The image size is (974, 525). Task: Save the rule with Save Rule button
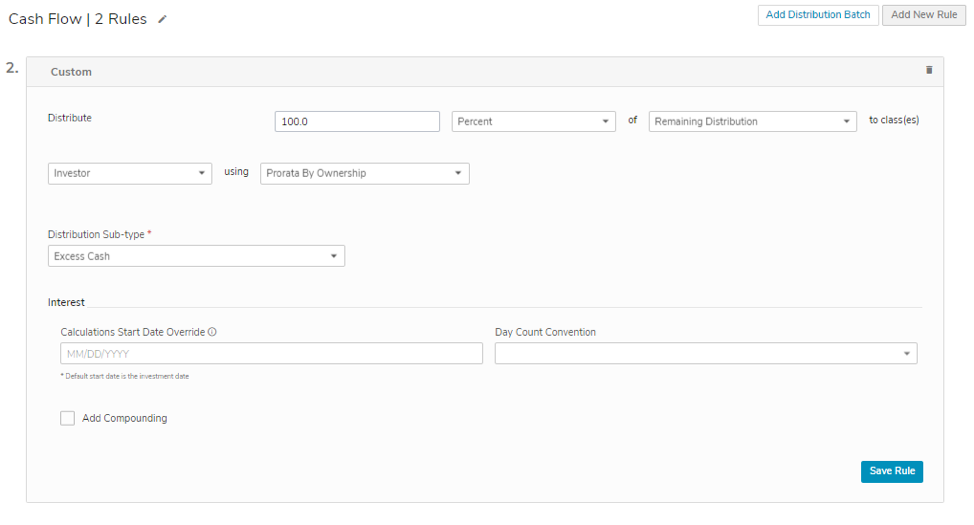(x=891, y=471)
